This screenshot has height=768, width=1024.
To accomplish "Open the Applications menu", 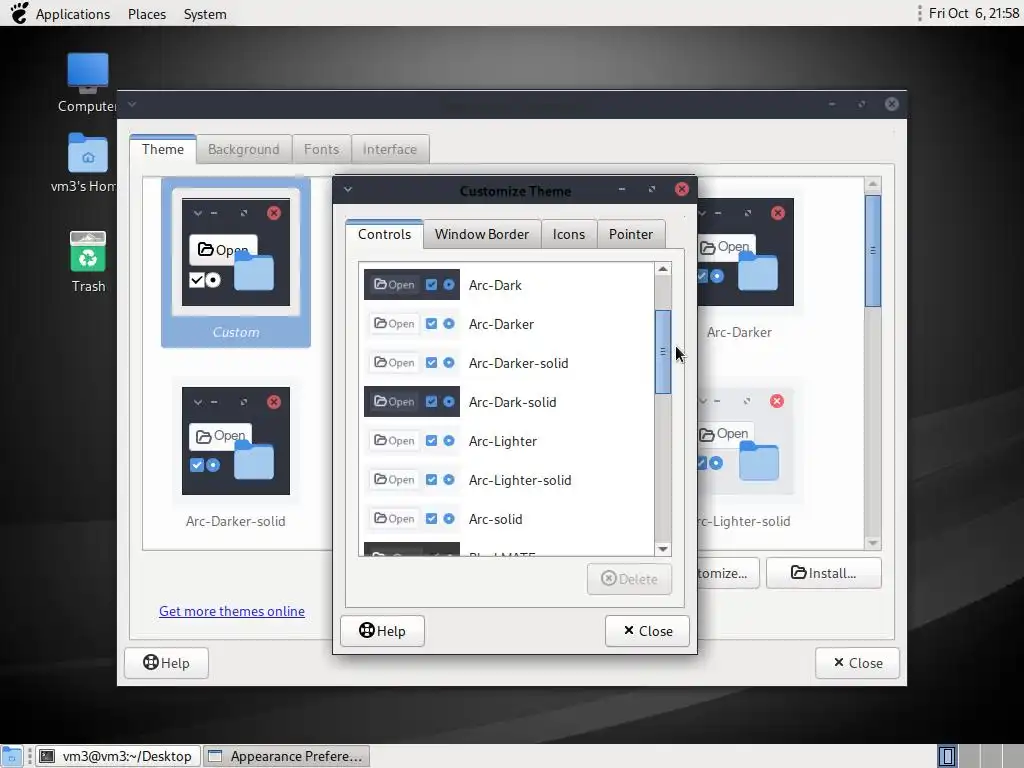I will (72, 14).
